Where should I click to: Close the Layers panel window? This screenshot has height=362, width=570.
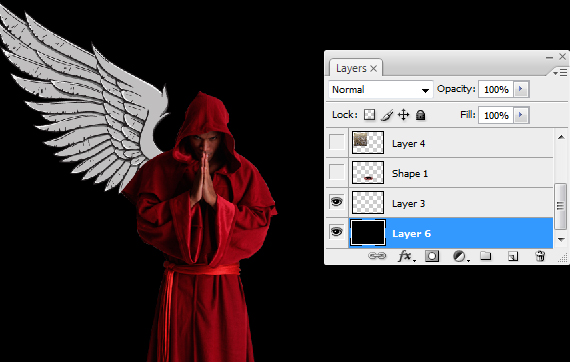(562, 56)
